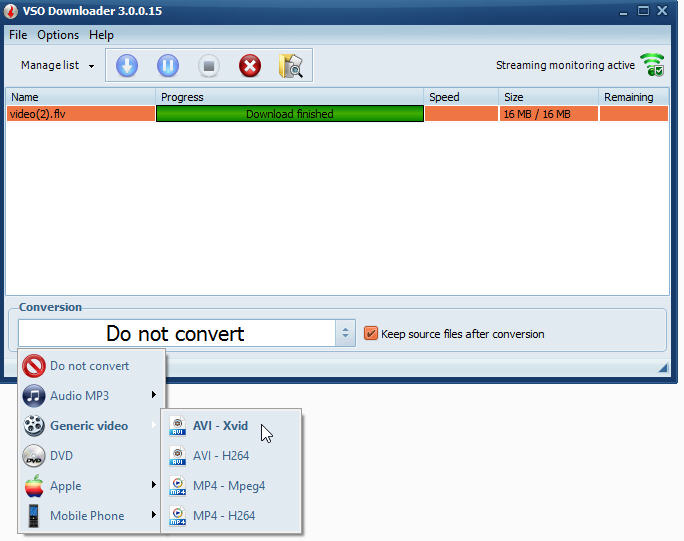Click the AVI file icon beside AVI - H264
Viewport: 684px width, 541px height.
point(178,456)
